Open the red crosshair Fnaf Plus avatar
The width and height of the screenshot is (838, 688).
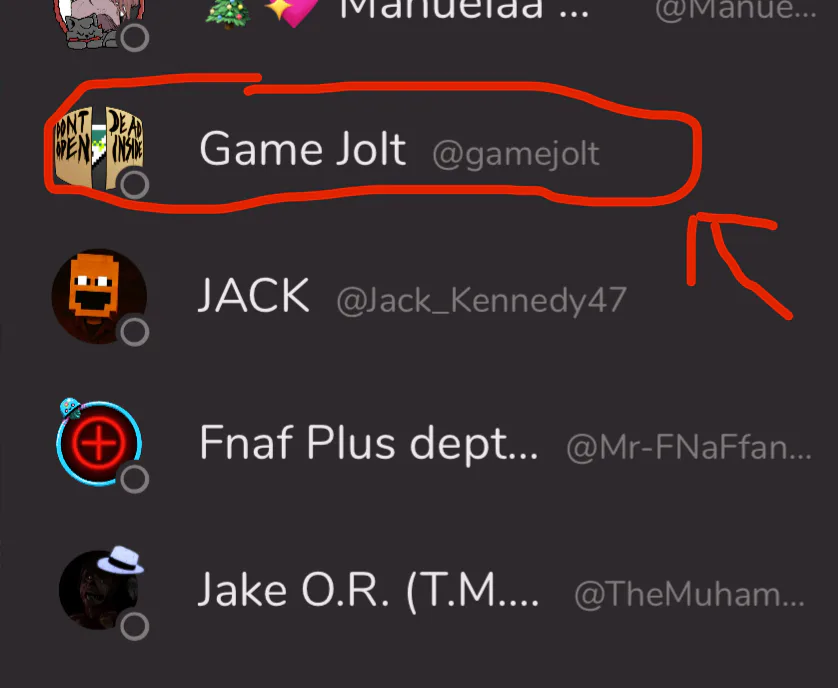pyautogui.click(x=99, y=444)
